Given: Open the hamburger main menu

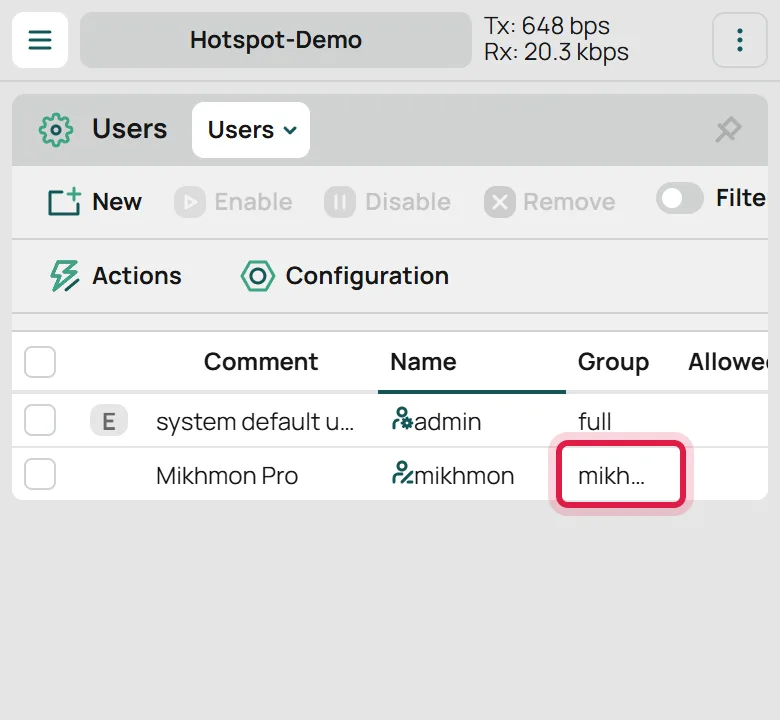Looking at the screenshot, I should [40, 40].
